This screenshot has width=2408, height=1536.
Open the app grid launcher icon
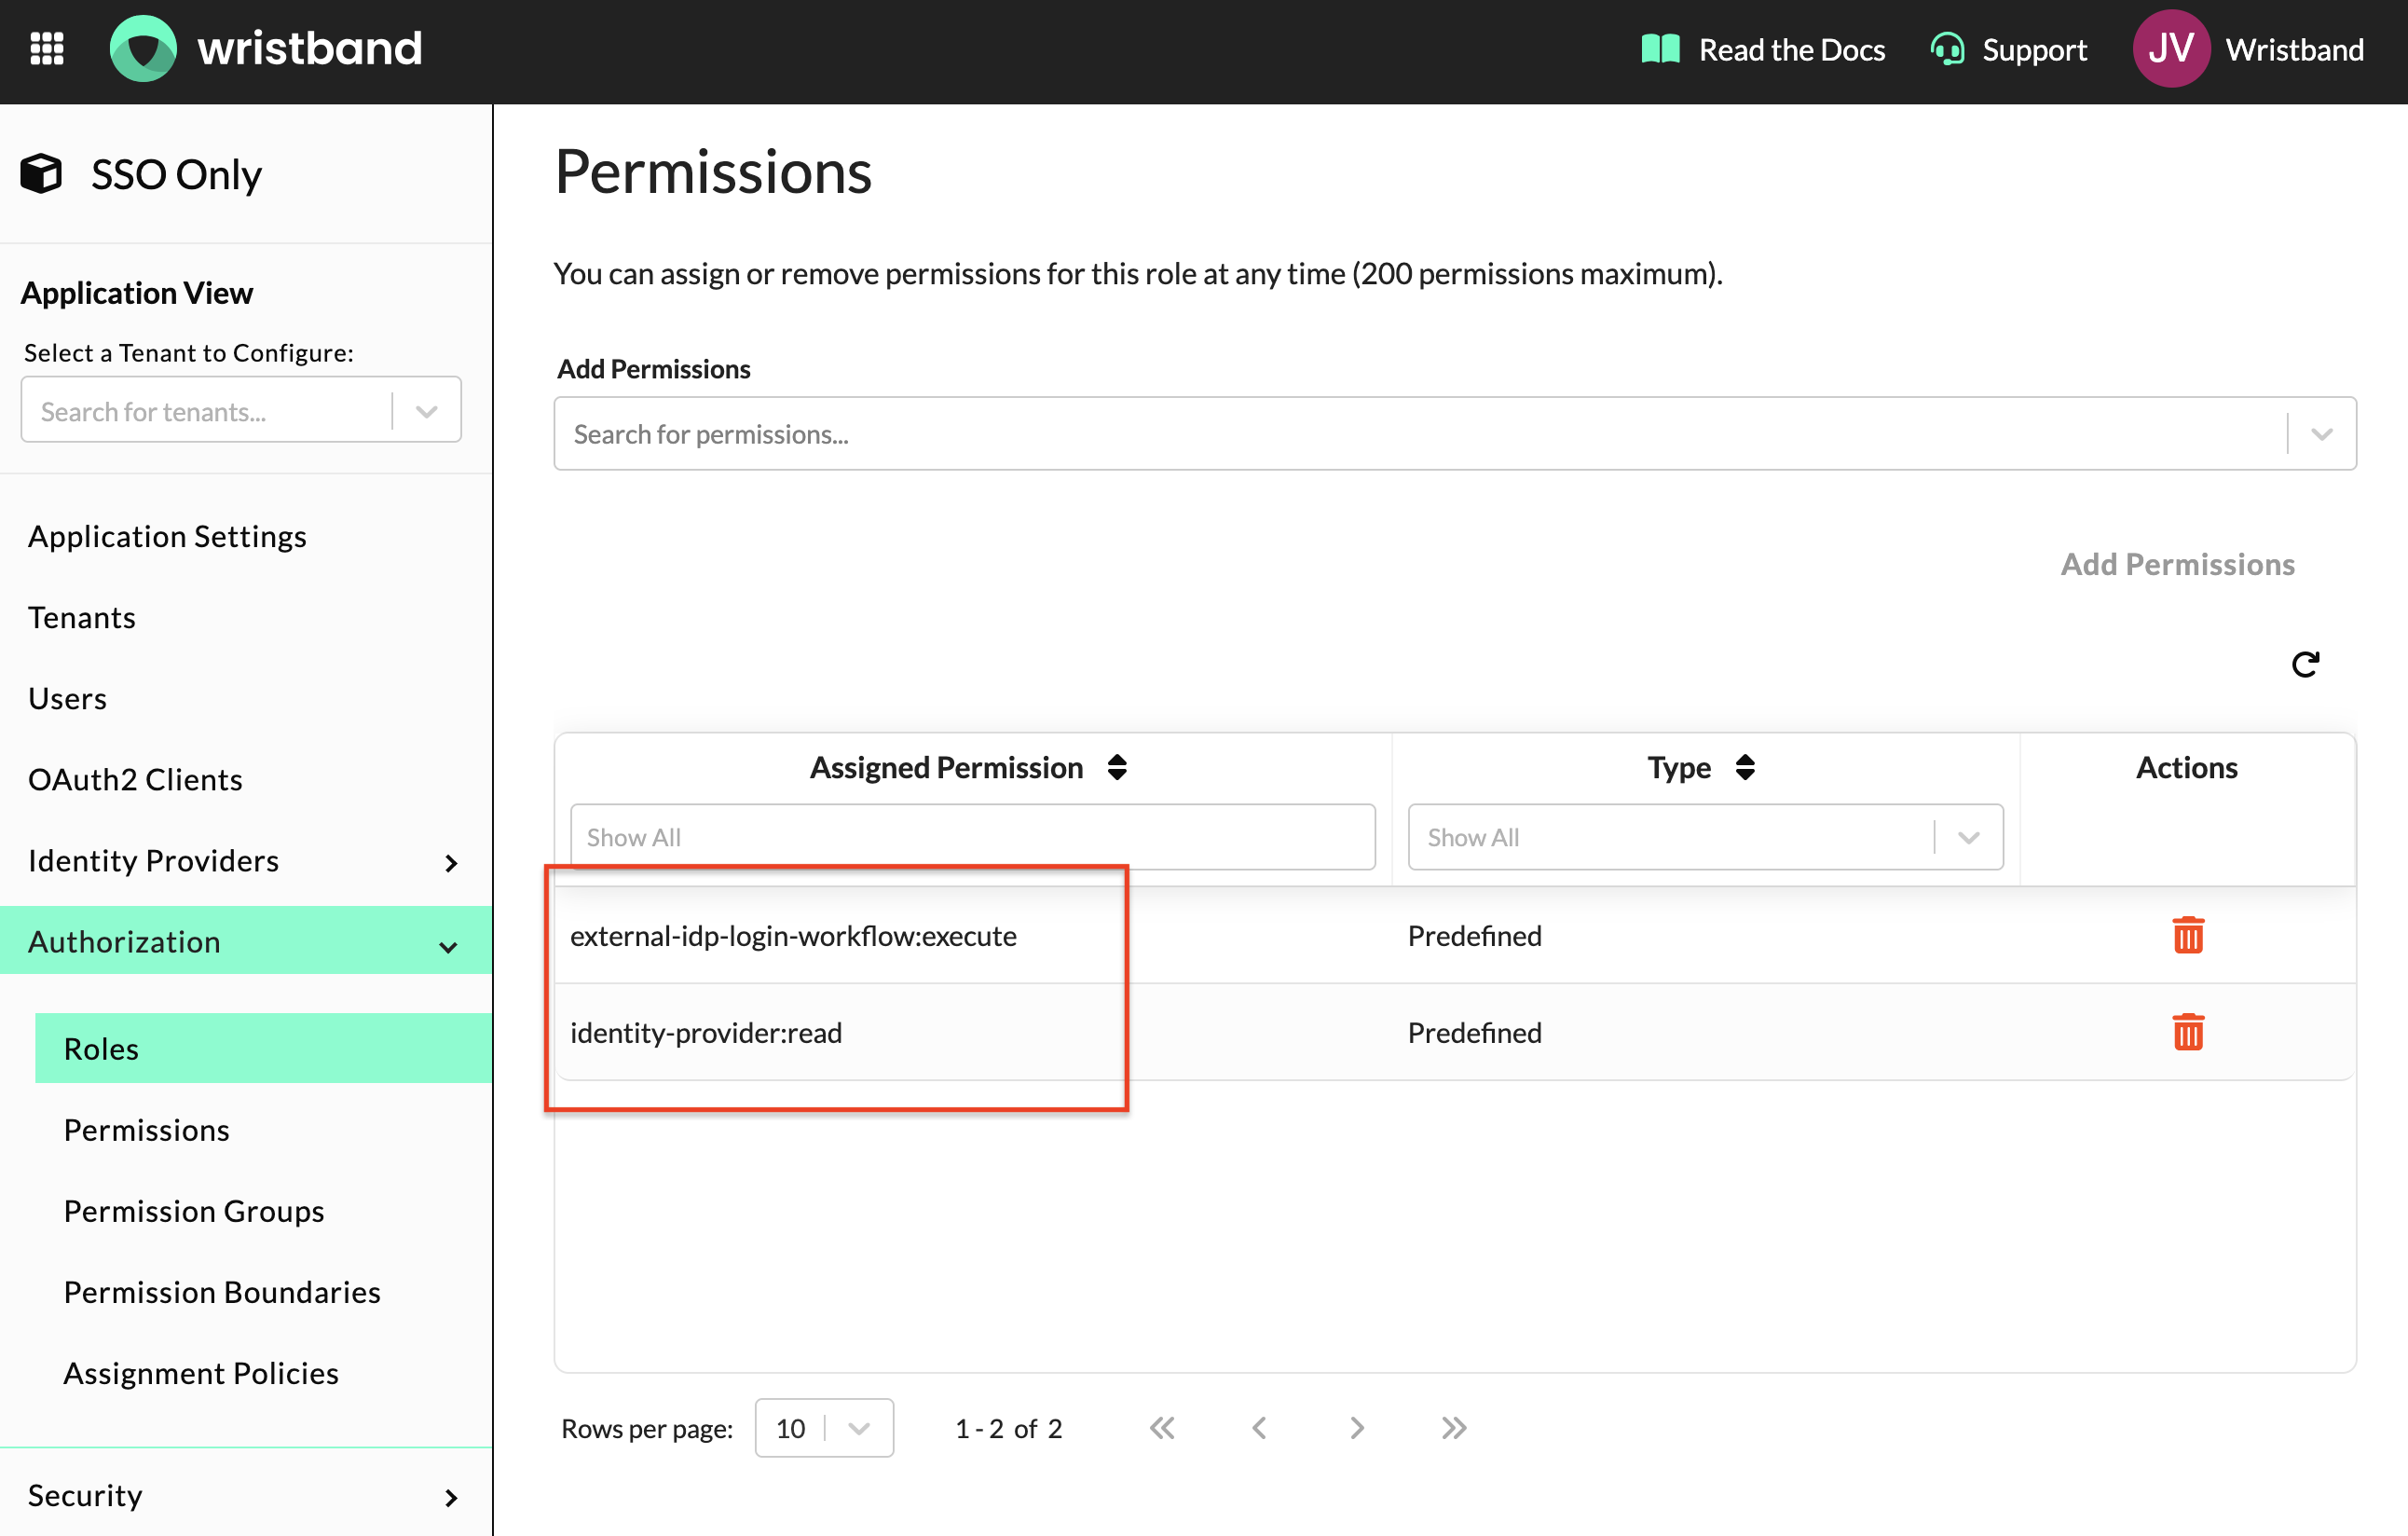(47, 48)
